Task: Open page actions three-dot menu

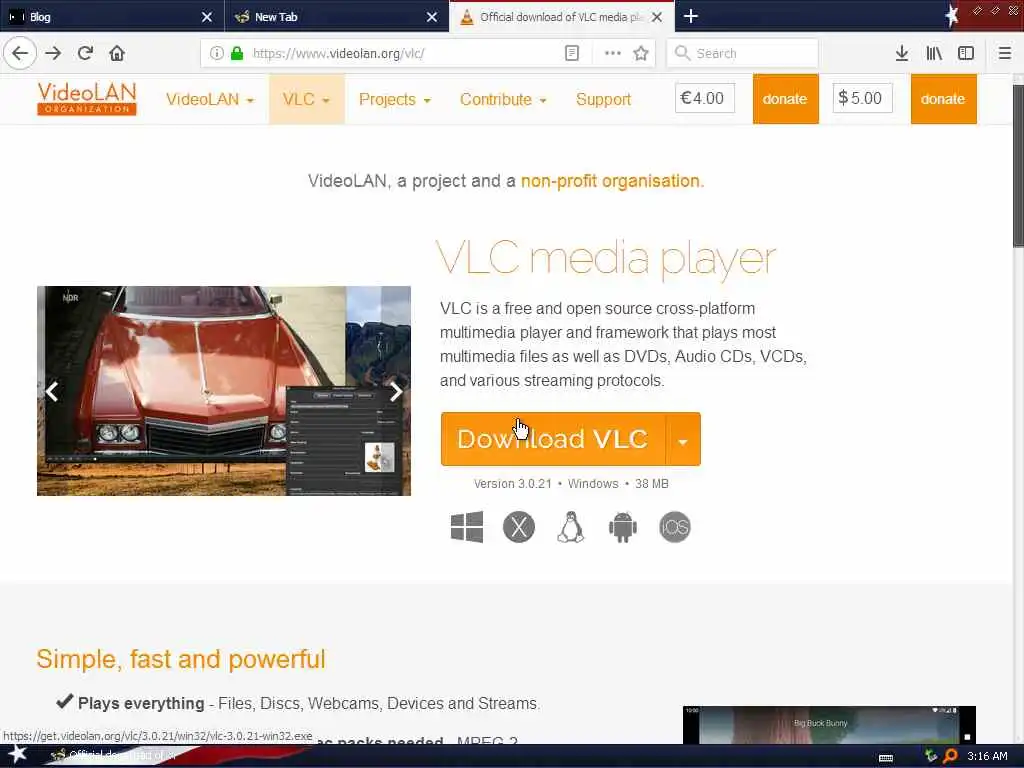Action: click(x=613, y=53)
